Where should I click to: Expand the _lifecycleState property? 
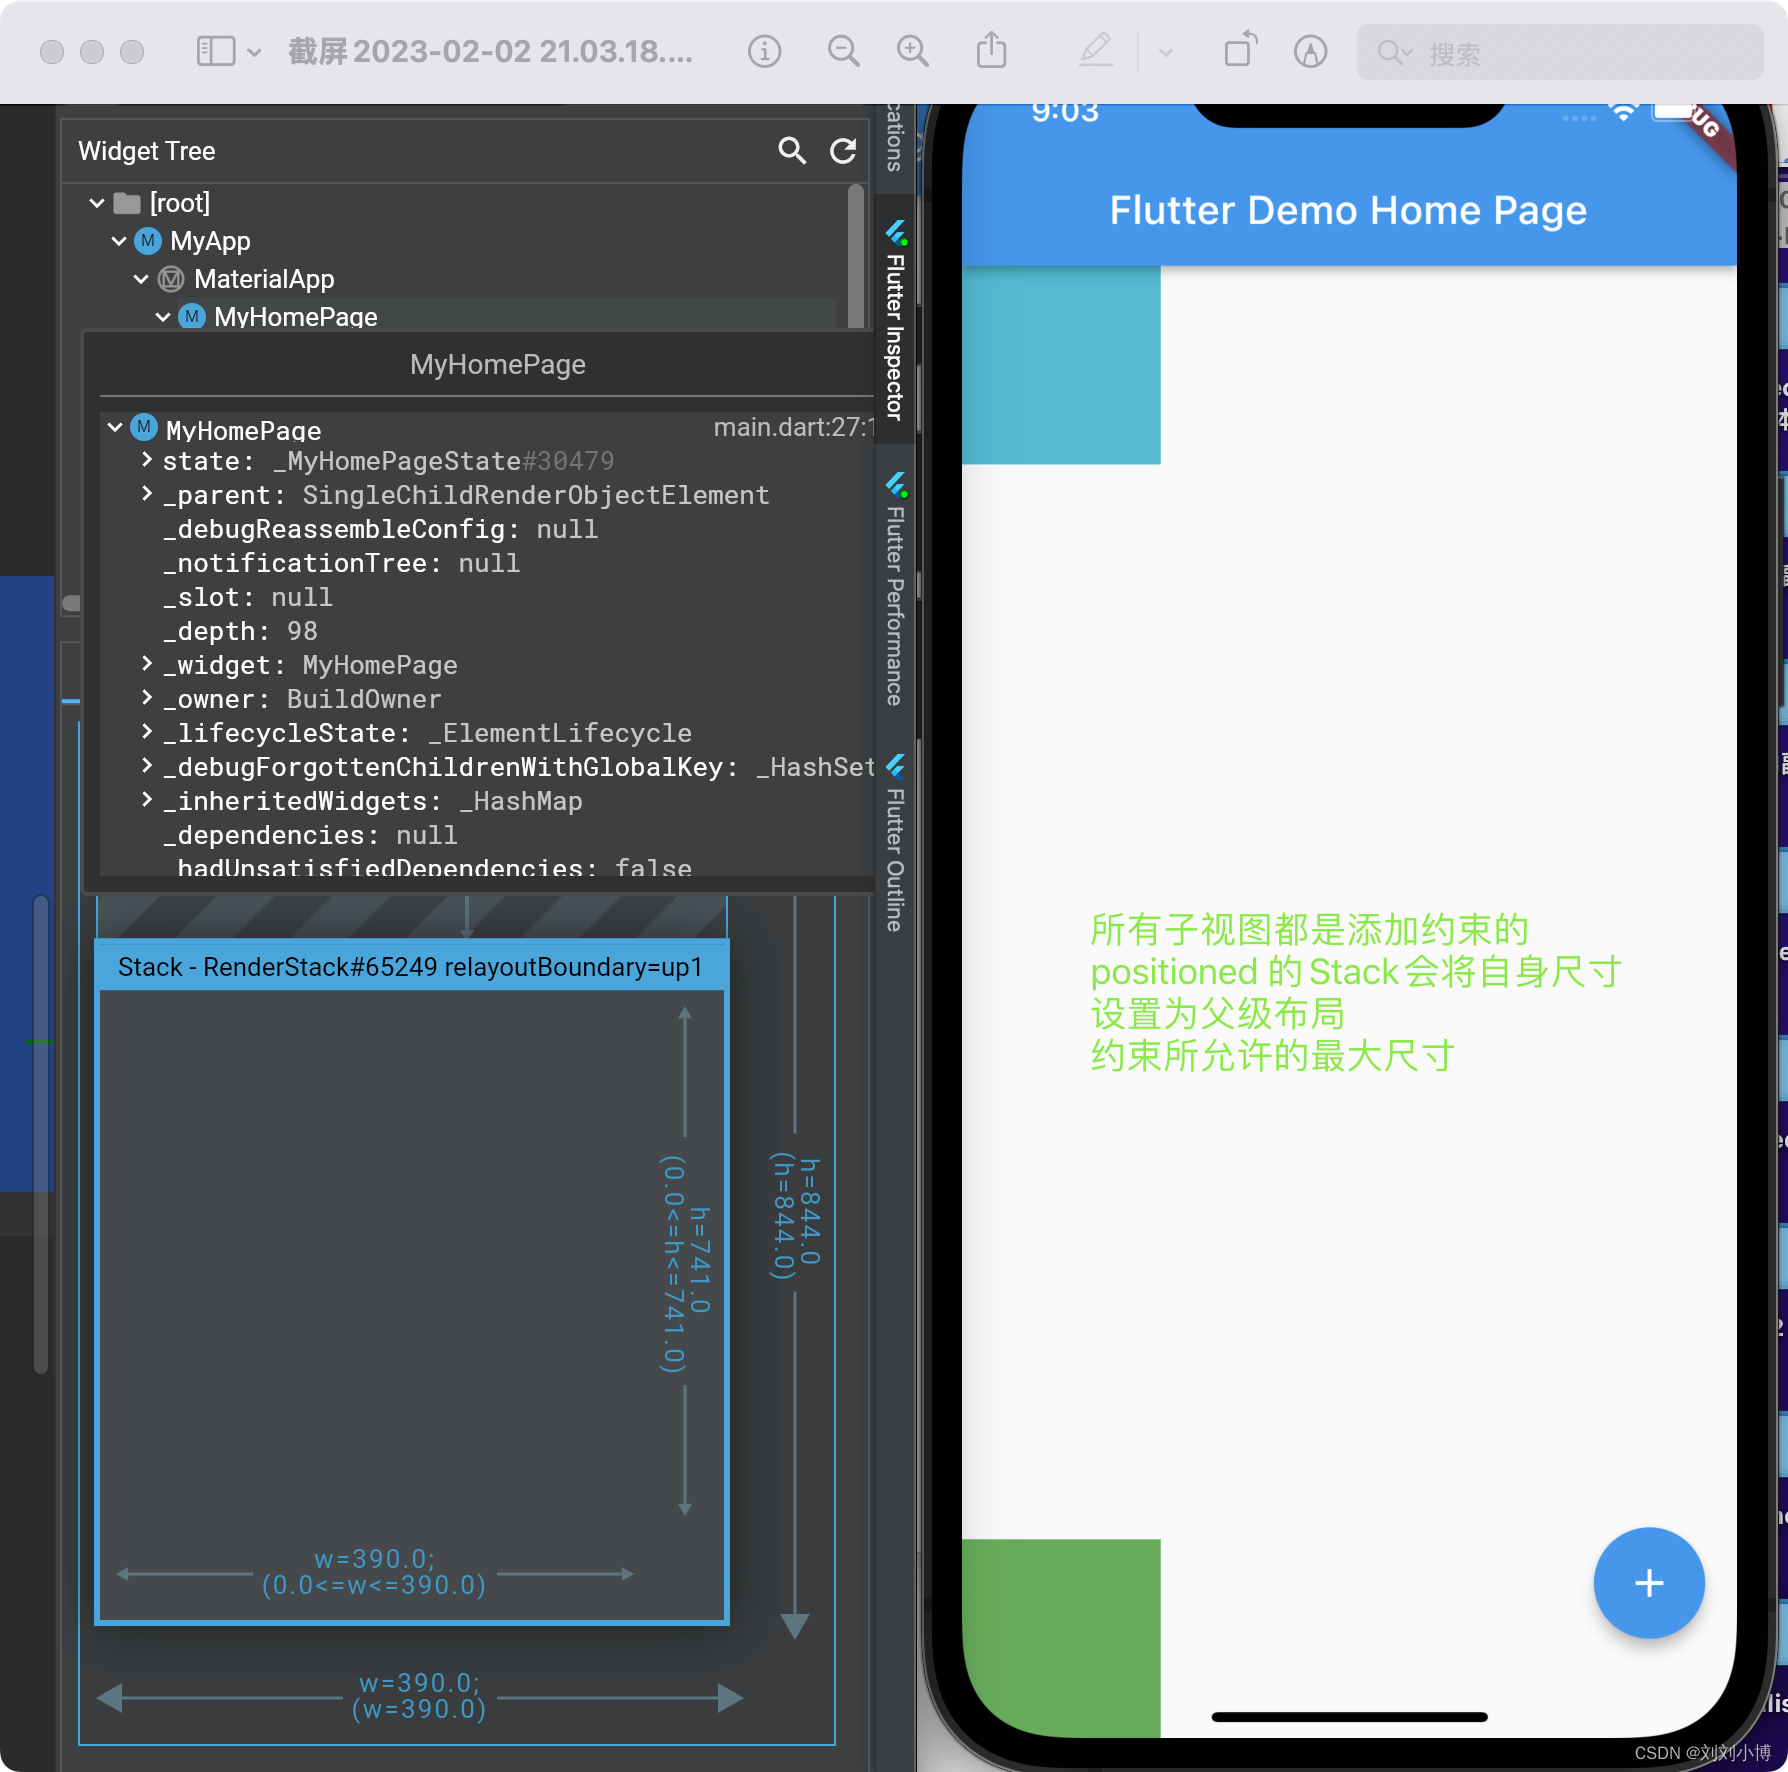point(147,732)
